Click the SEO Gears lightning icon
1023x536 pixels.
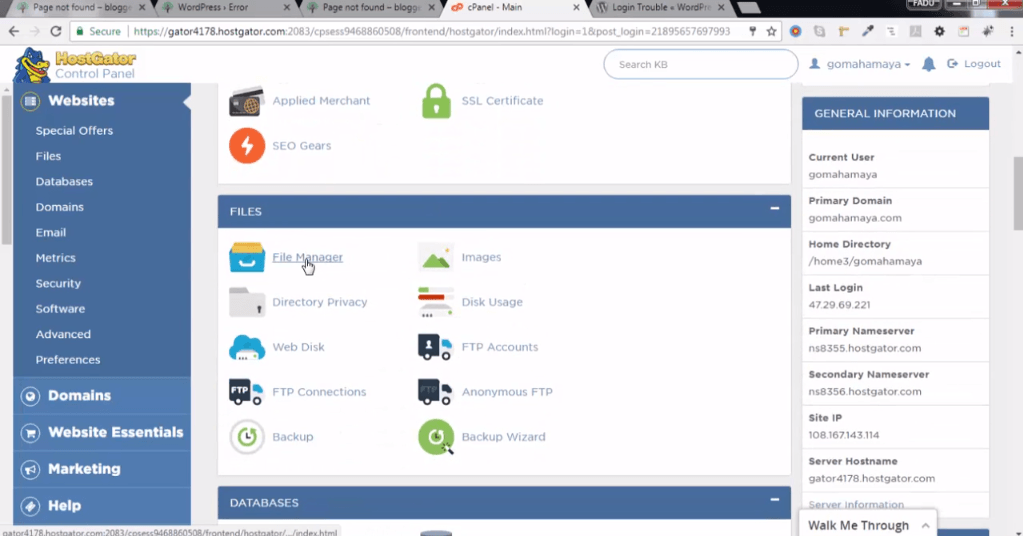tap(247, 145)
